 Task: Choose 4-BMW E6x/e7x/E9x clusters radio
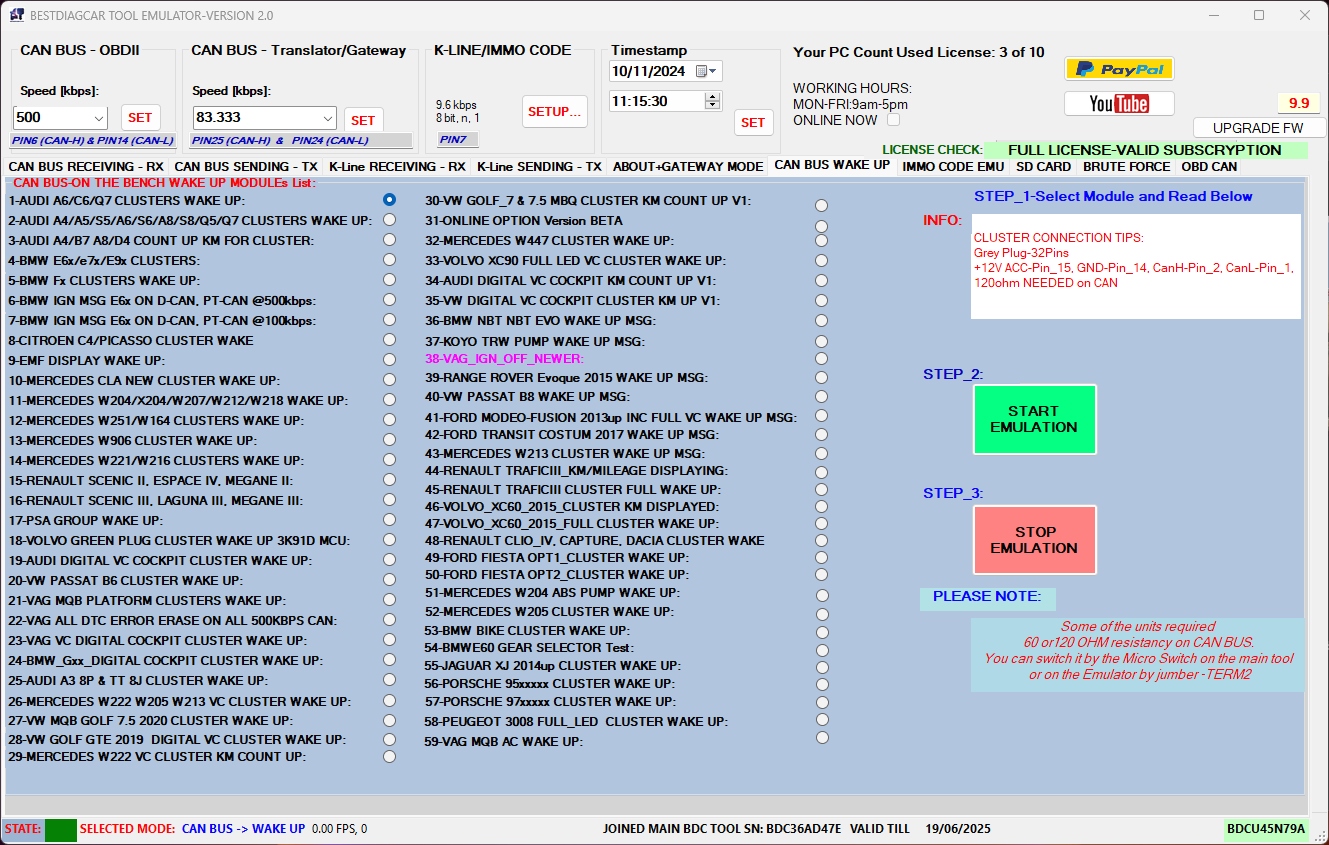pyautogui.click(x=389, y=260)
